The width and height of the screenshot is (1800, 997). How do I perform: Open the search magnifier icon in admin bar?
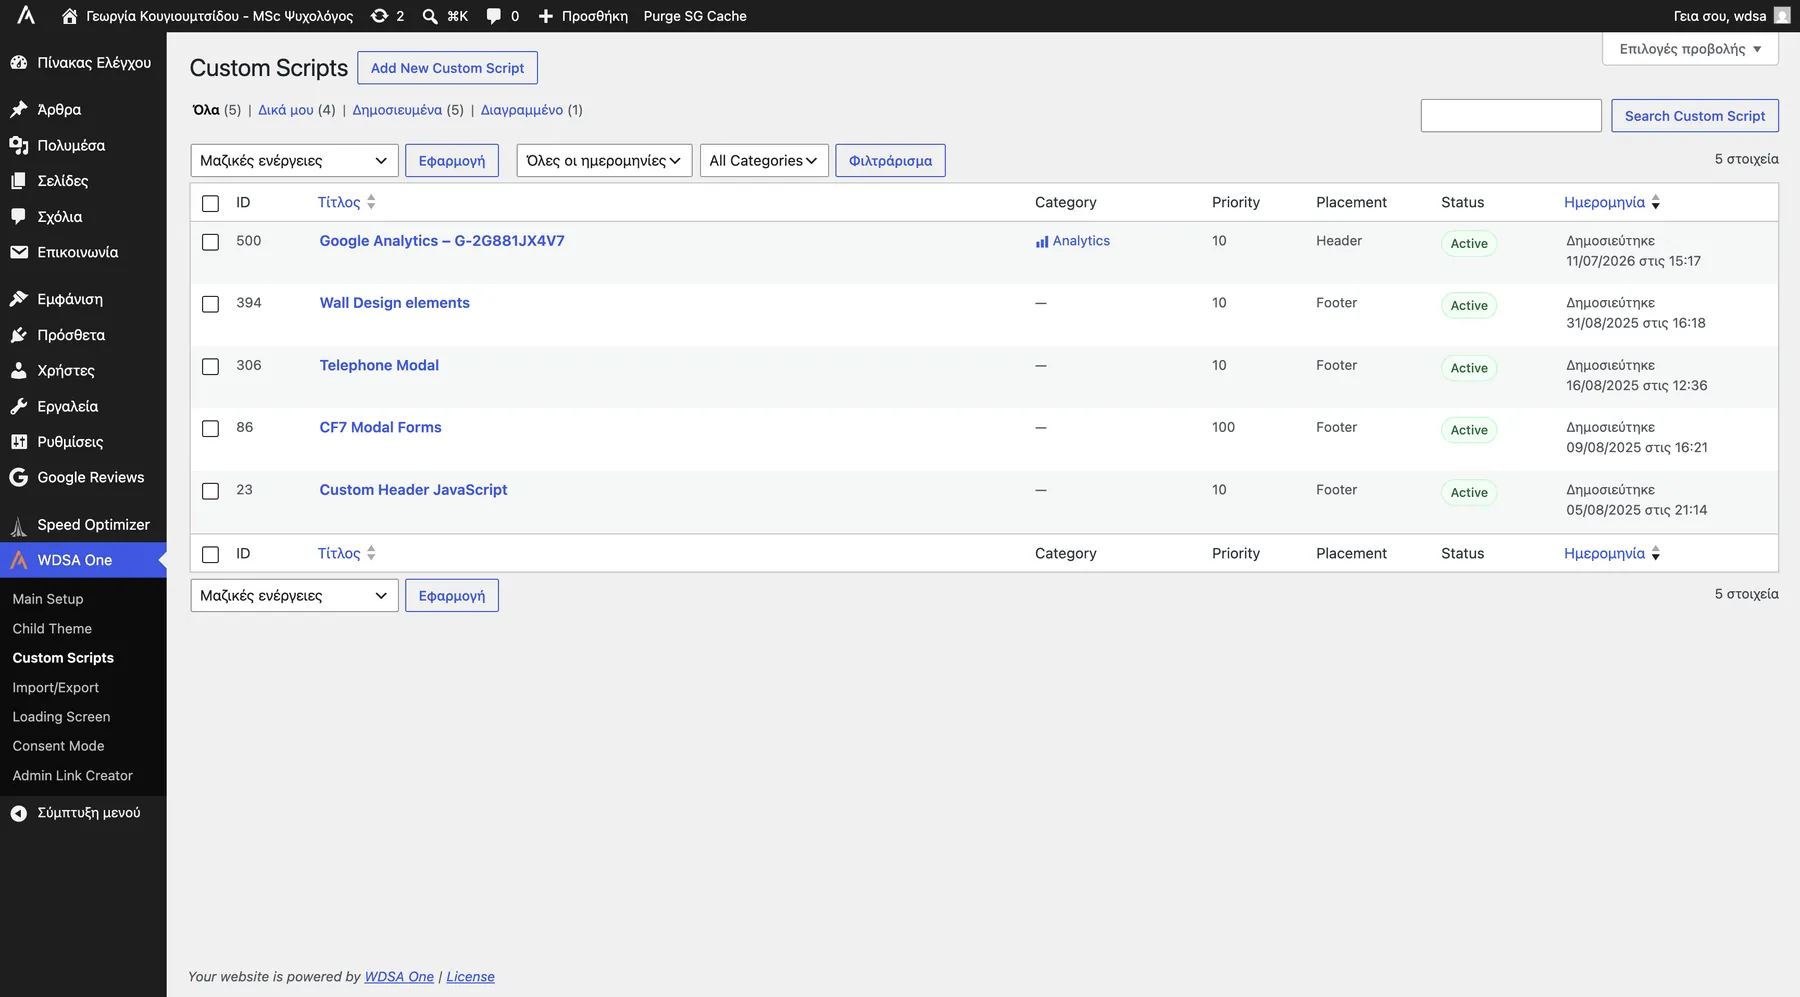point(430,16)
